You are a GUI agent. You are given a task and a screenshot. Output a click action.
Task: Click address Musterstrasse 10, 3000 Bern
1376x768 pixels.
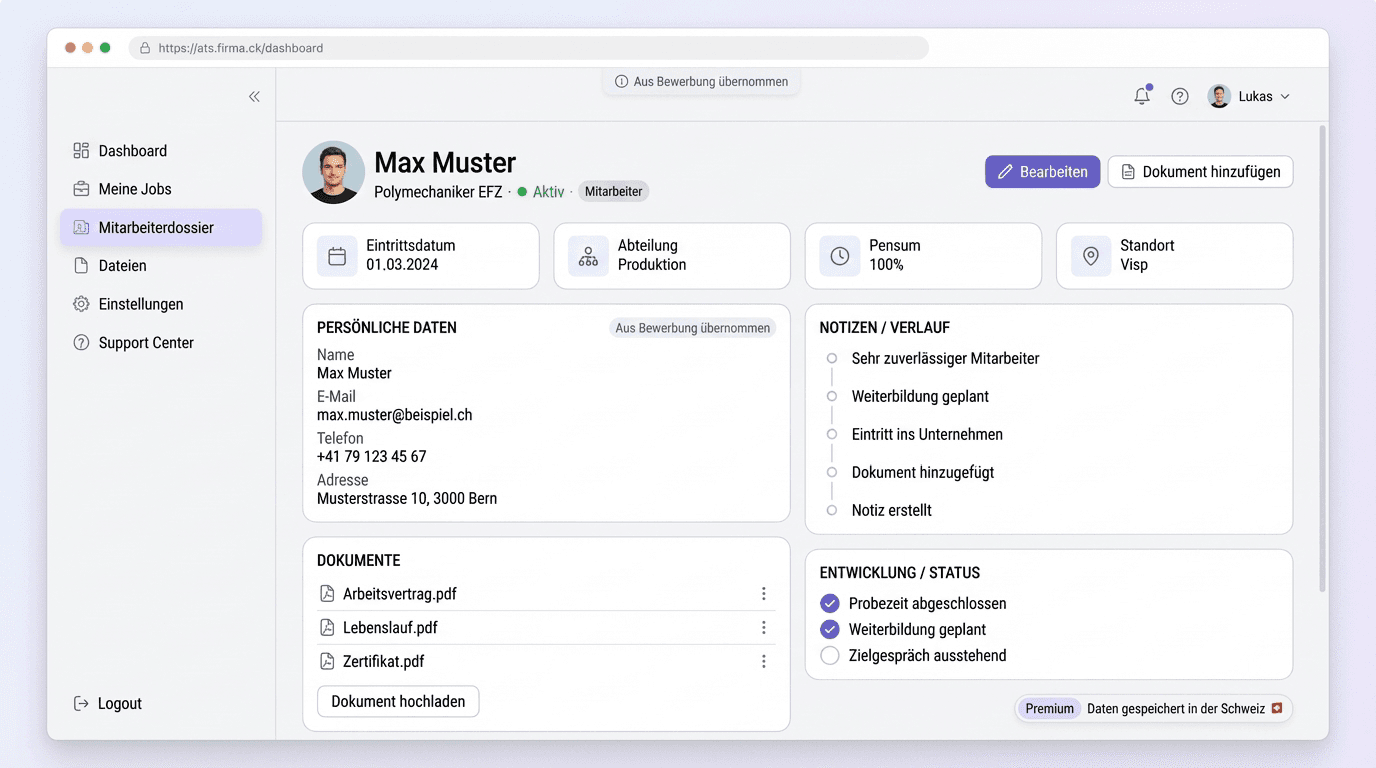[x=407, y=499]
